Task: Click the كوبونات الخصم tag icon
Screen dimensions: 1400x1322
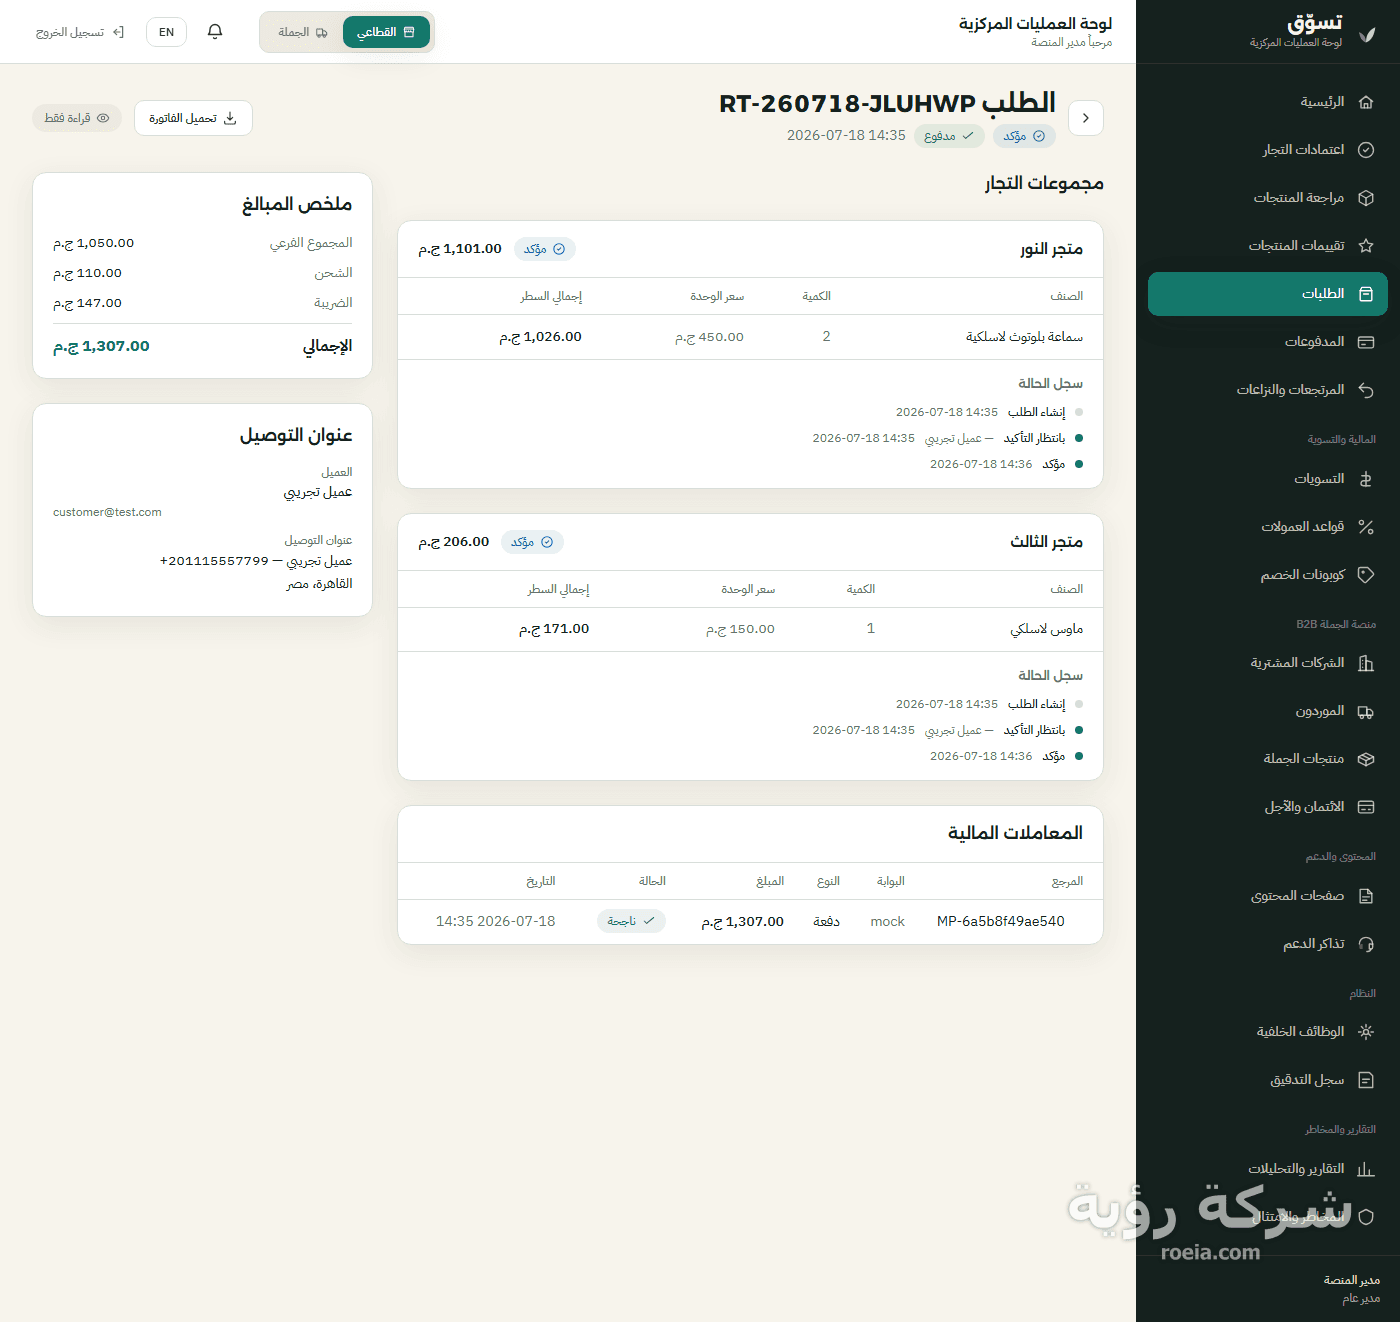Action: click(1366, 575)
